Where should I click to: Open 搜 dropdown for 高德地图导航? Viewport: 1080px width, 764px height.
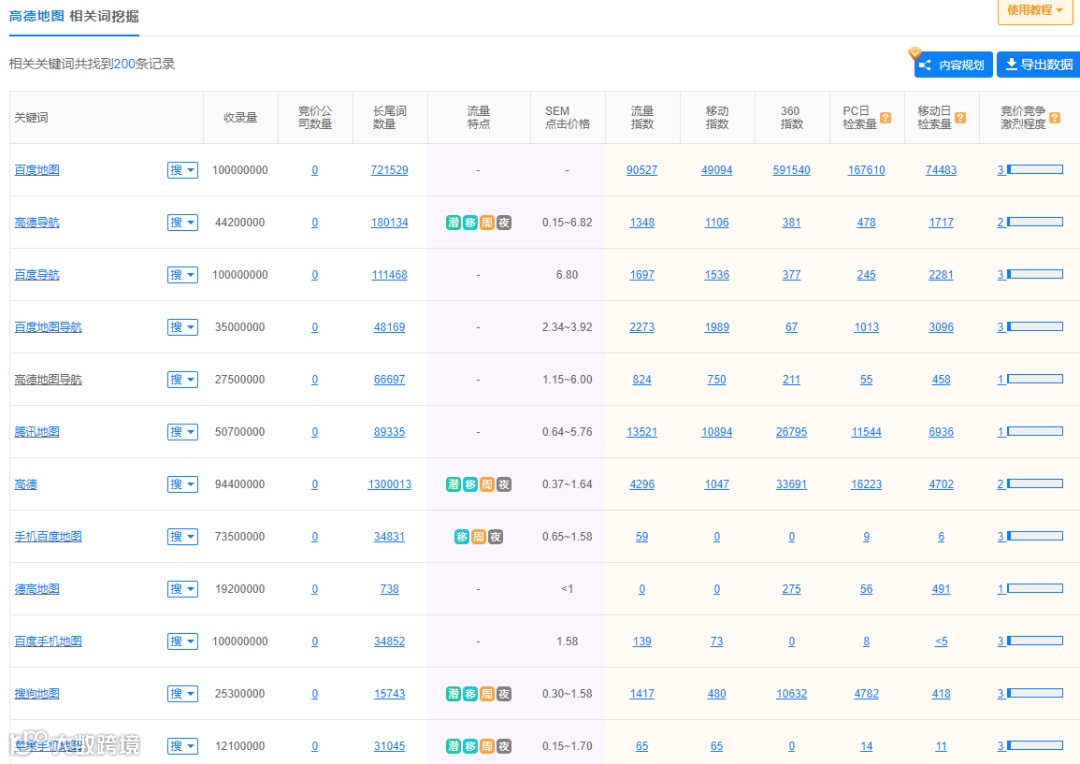(183, 380)
